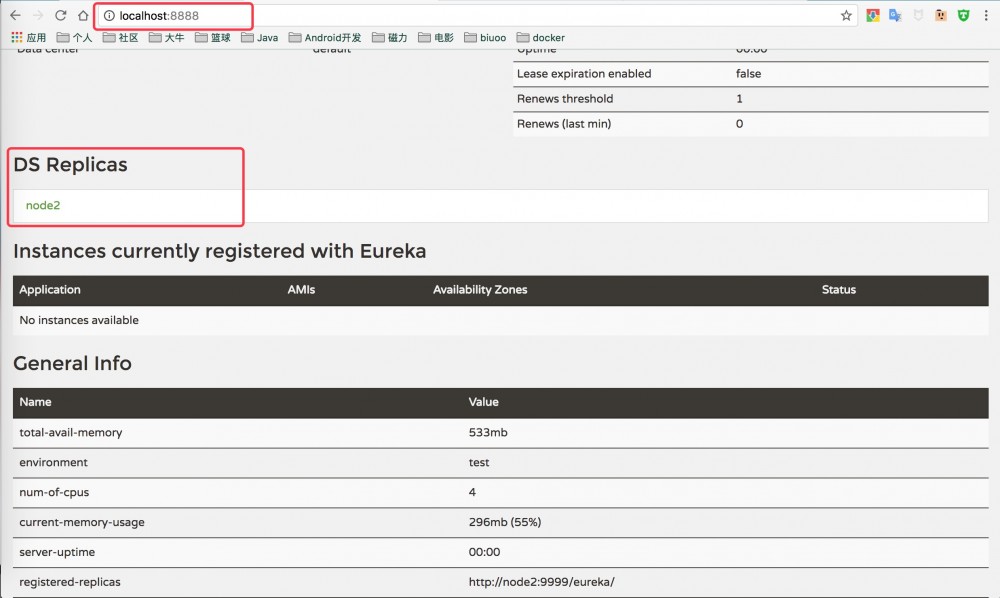The height and width of the screenshot is (598, 1000).
Task: Open the 应用 bookmarks item
Action: pos(38,37)
